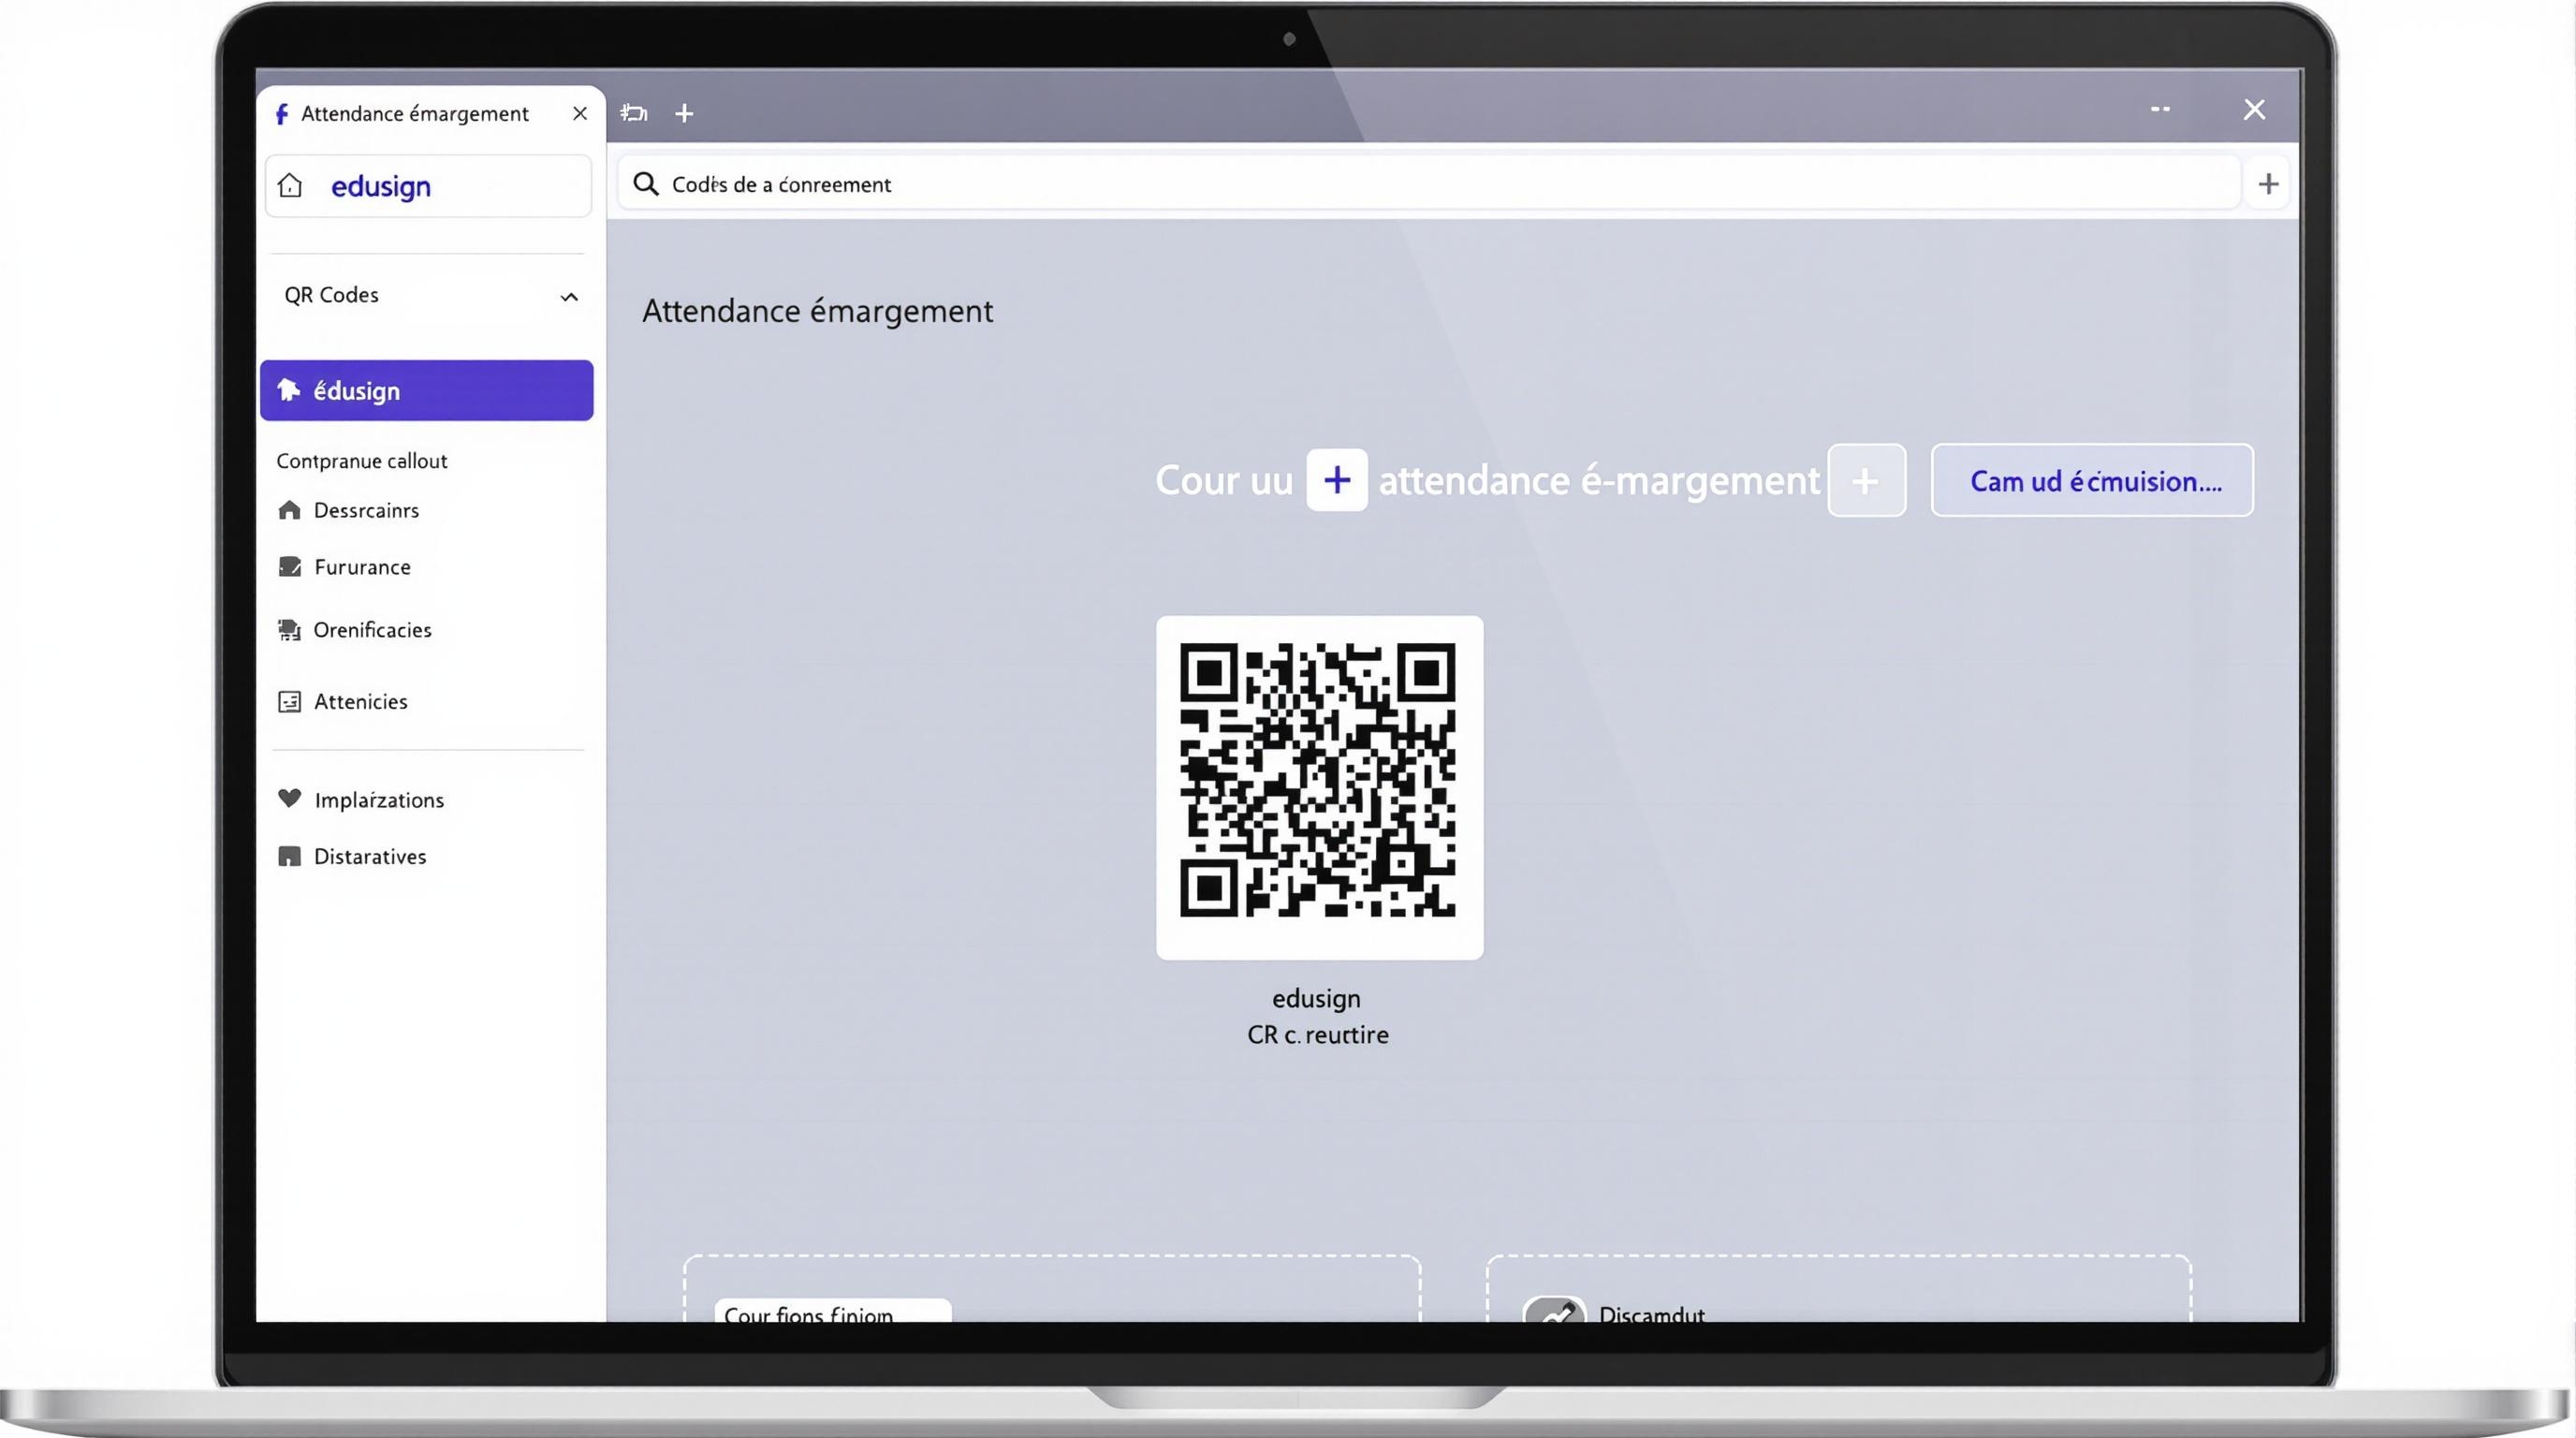Focus the Codes de a conreement search field
Screen dimensions: 2576x1438
point(1428,184)
